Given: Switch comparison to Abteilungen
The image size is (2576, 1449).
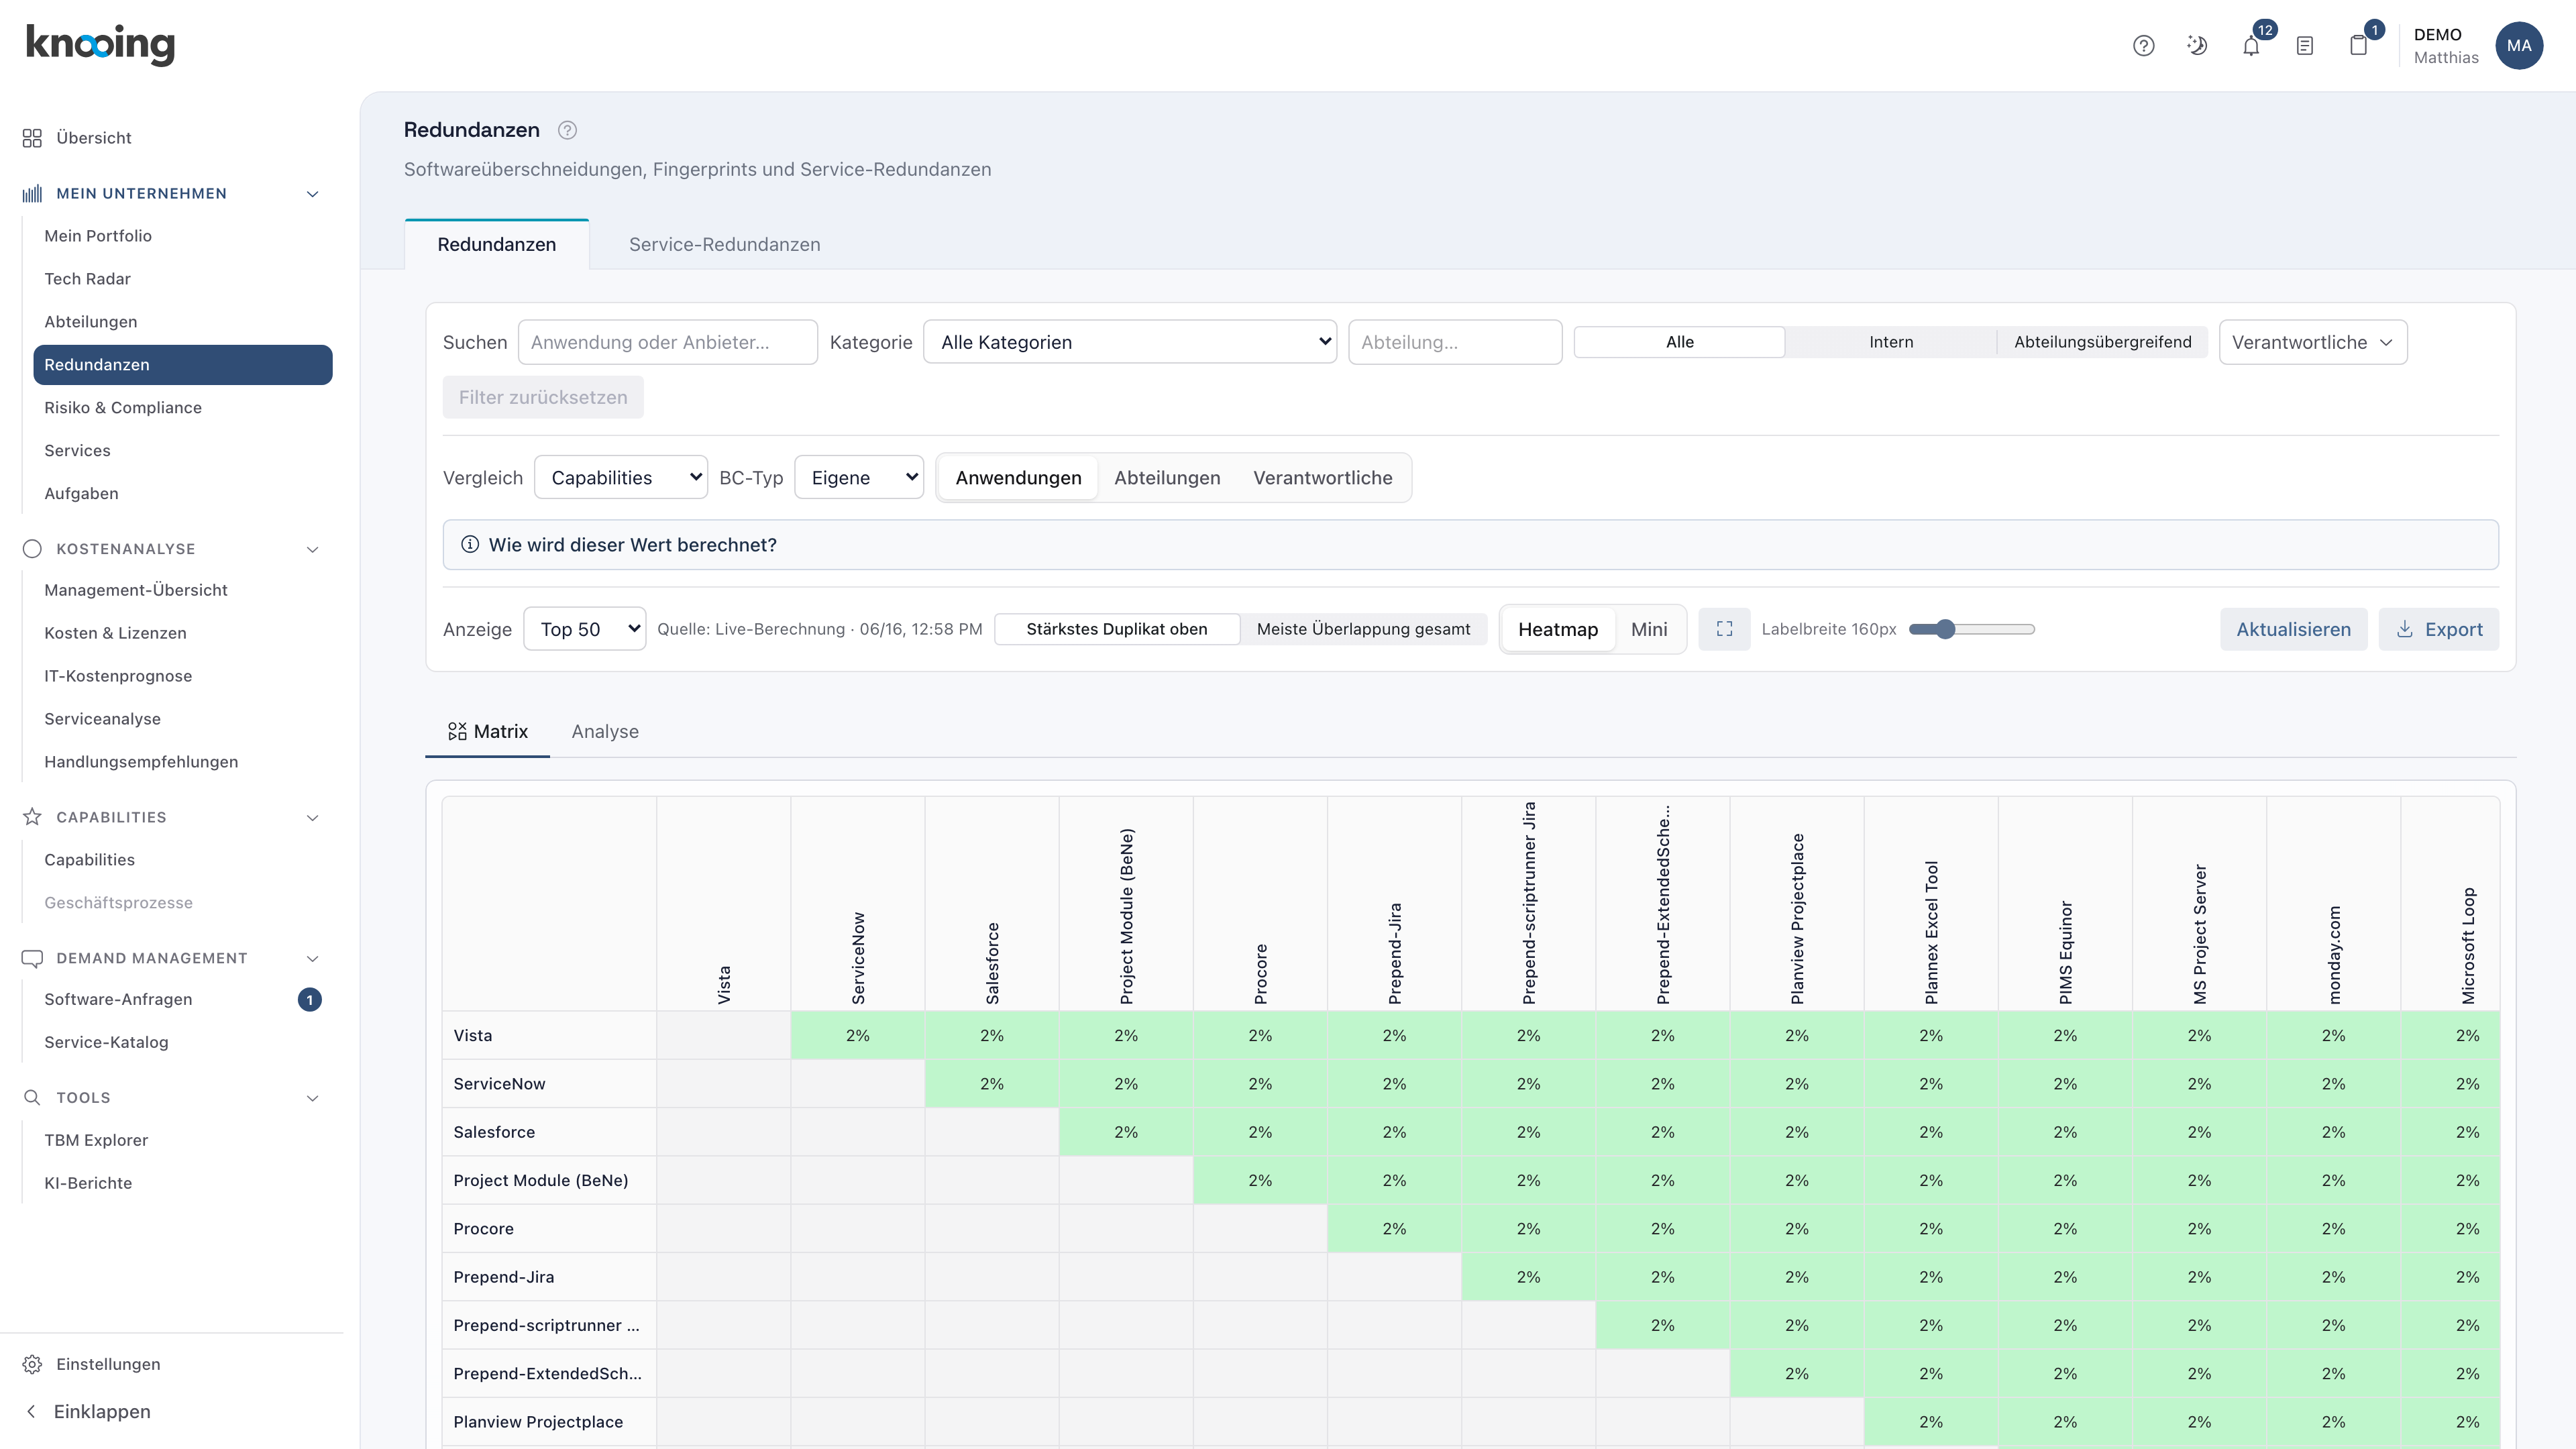Looking at the screenshot, I should coord(1167,478).
